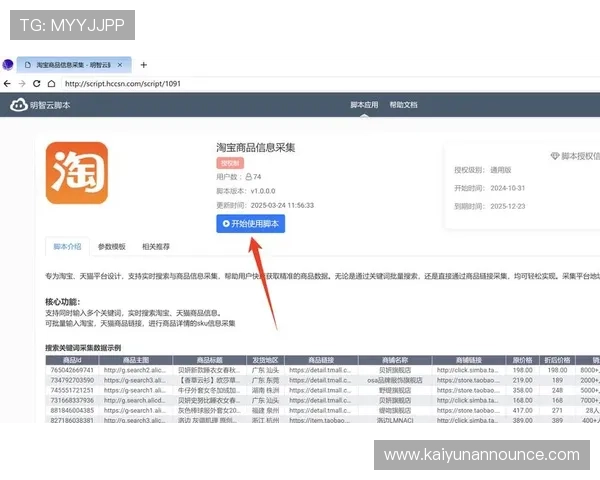Click the osa品牌服饰旗舰店 shop name cell

(395, 380)
